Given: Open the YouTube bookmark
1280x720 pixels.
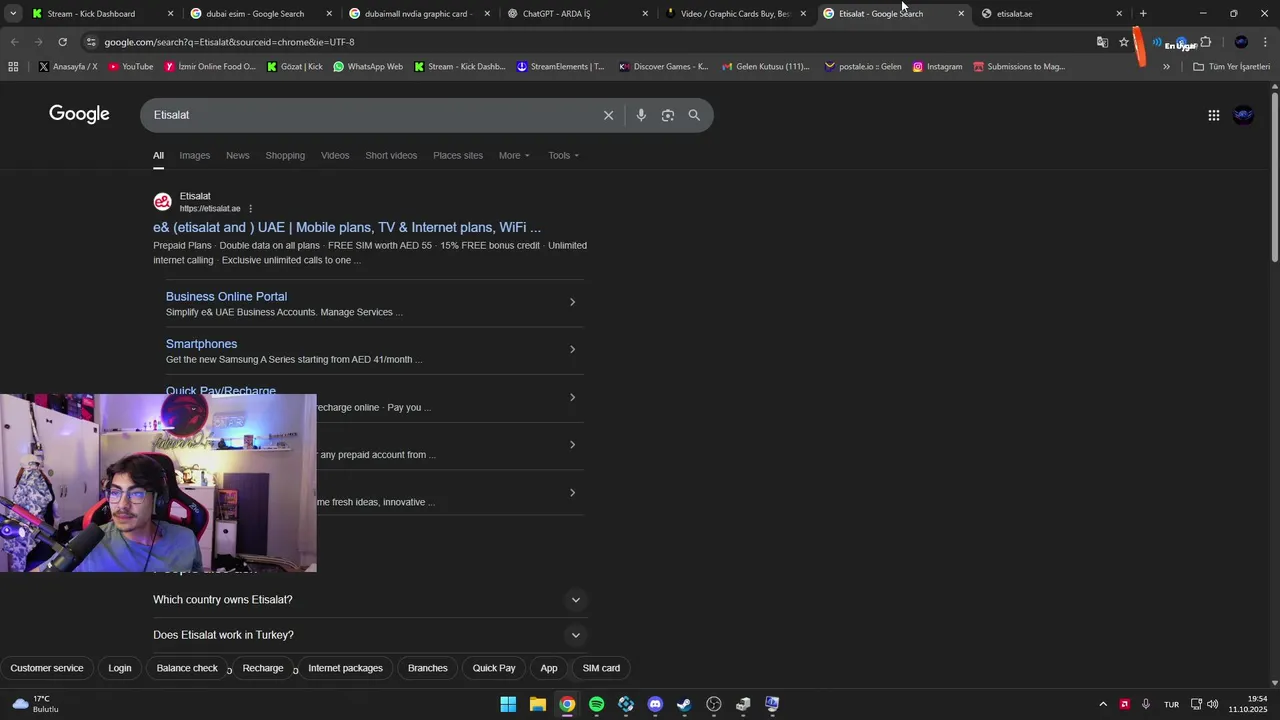Looking at the screenshot, I should (130, 67).
